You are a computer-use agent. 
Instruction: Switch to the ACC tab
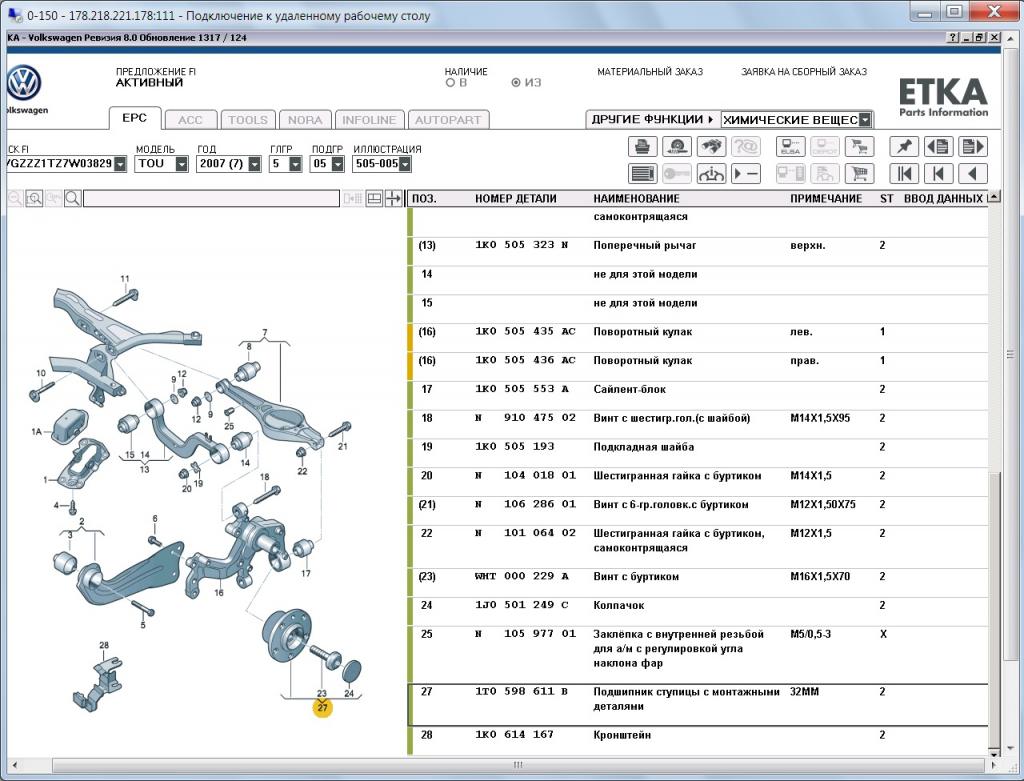point(190,120)
